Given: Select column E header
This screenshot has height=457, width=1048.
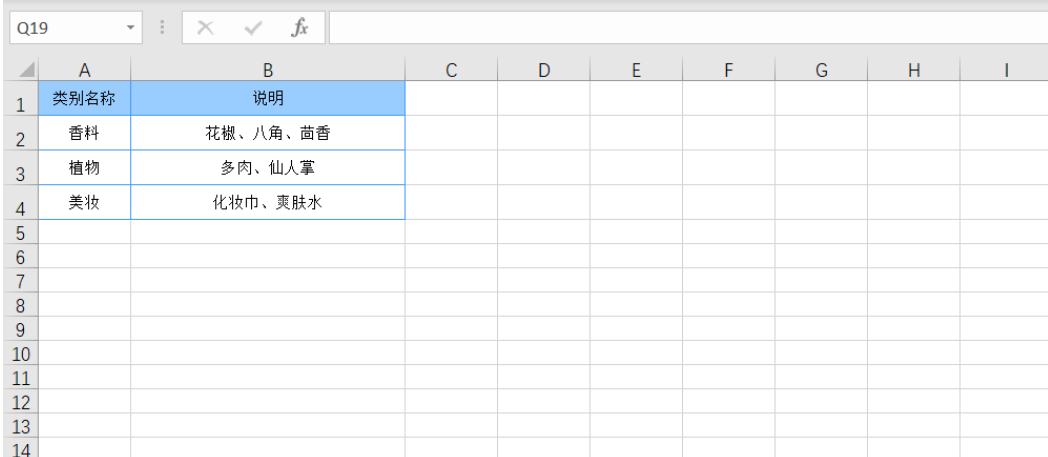Looking at the screenshot, I should click(636, 70).
